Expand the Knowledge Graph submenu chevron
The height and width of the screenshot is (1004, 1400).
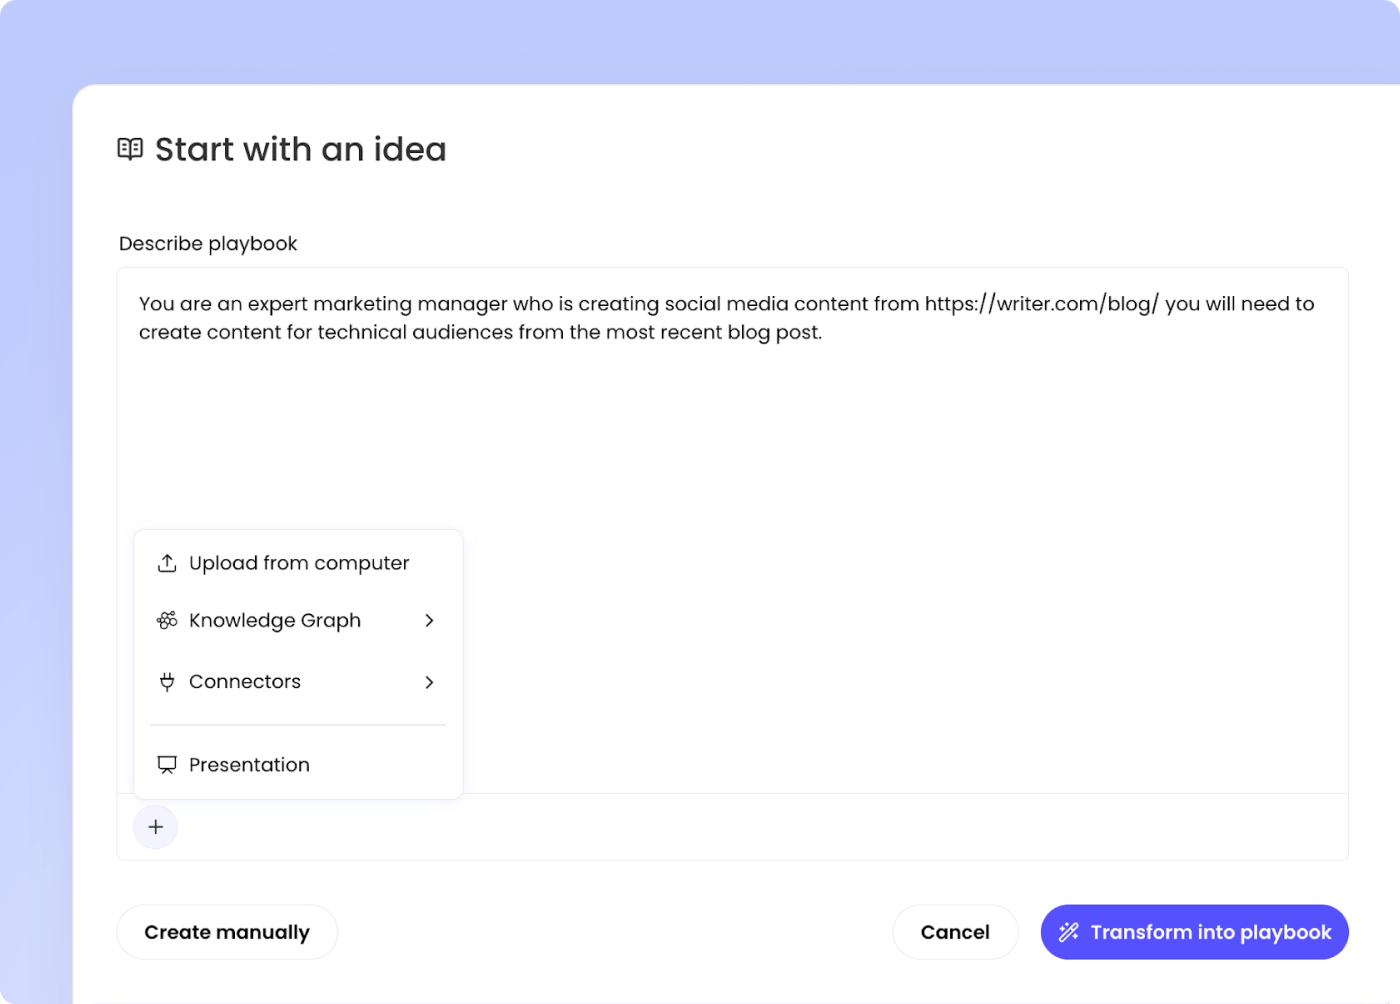coord(429,621)
